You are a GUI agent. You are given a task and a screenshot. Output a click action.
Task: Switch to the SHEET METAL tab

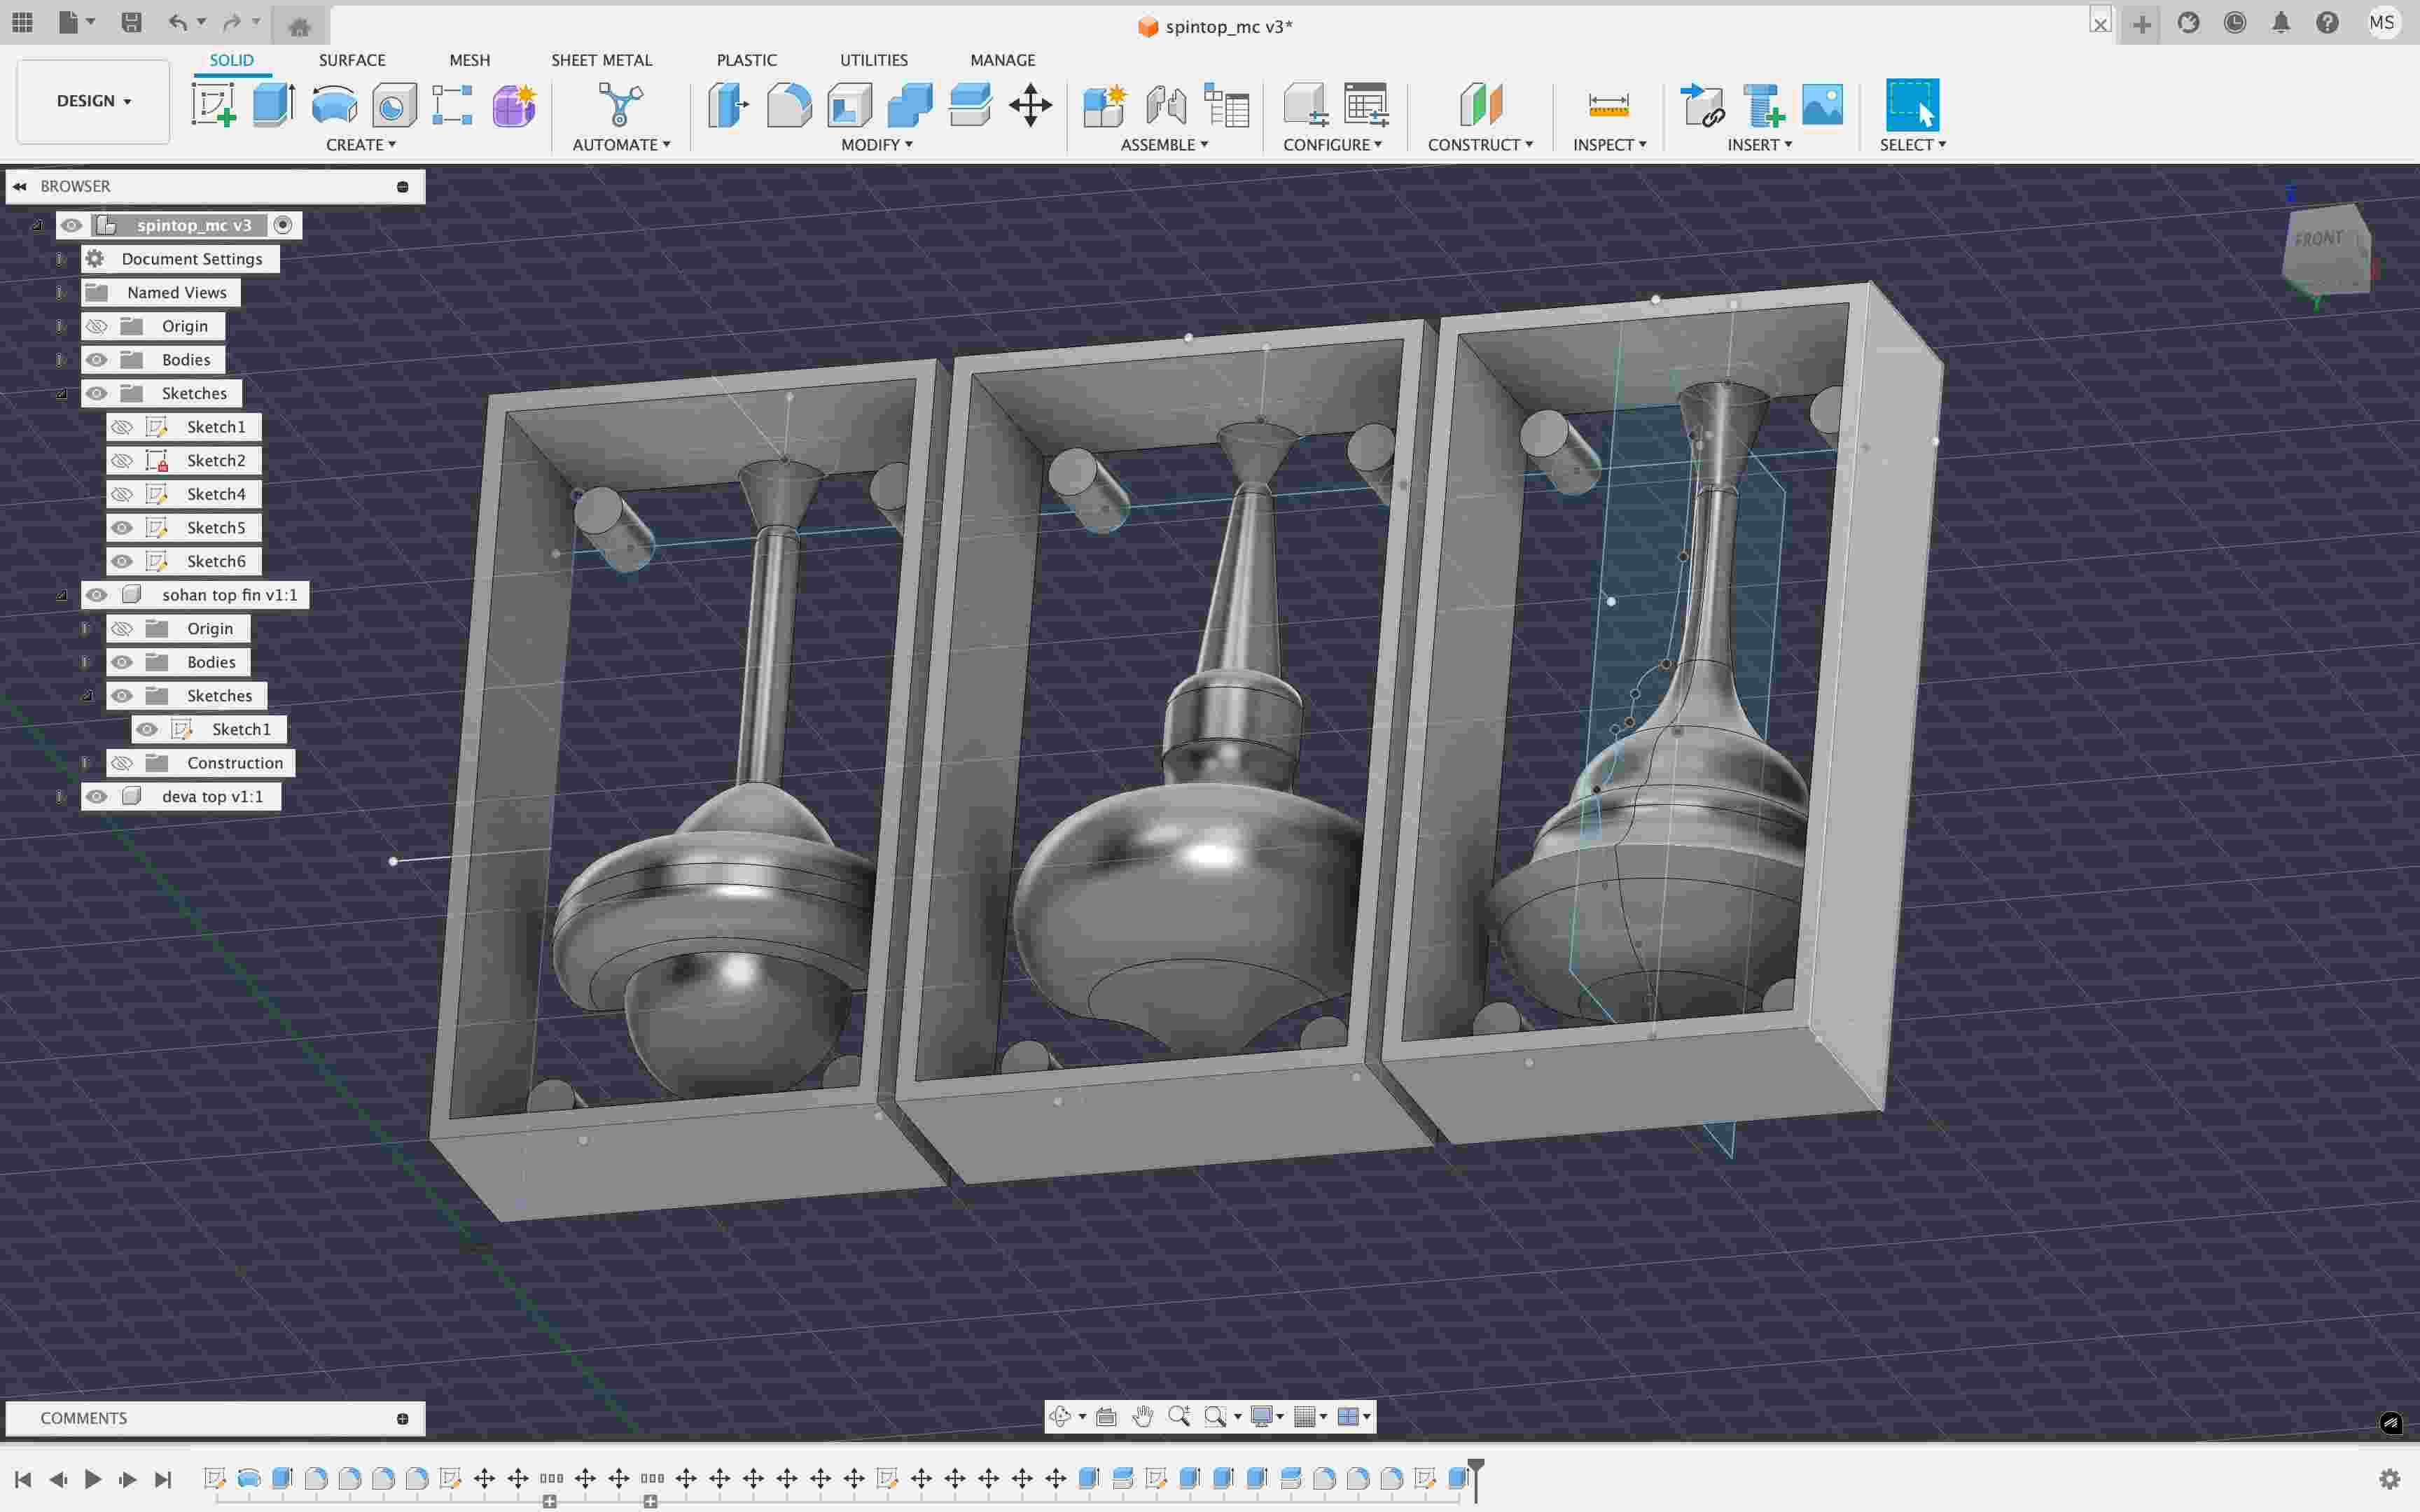click(x=602, y=60)
